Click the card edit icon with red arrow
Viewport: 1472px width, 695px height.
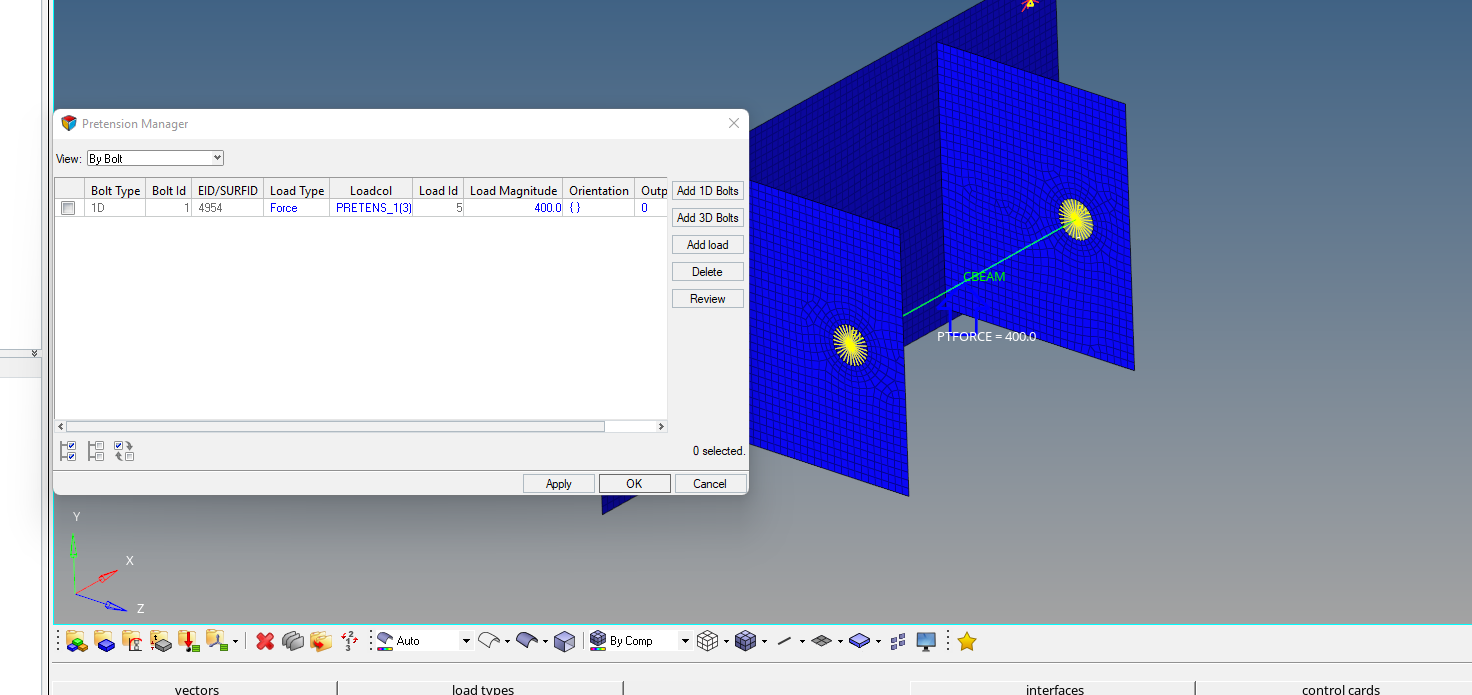click(188, 641)
